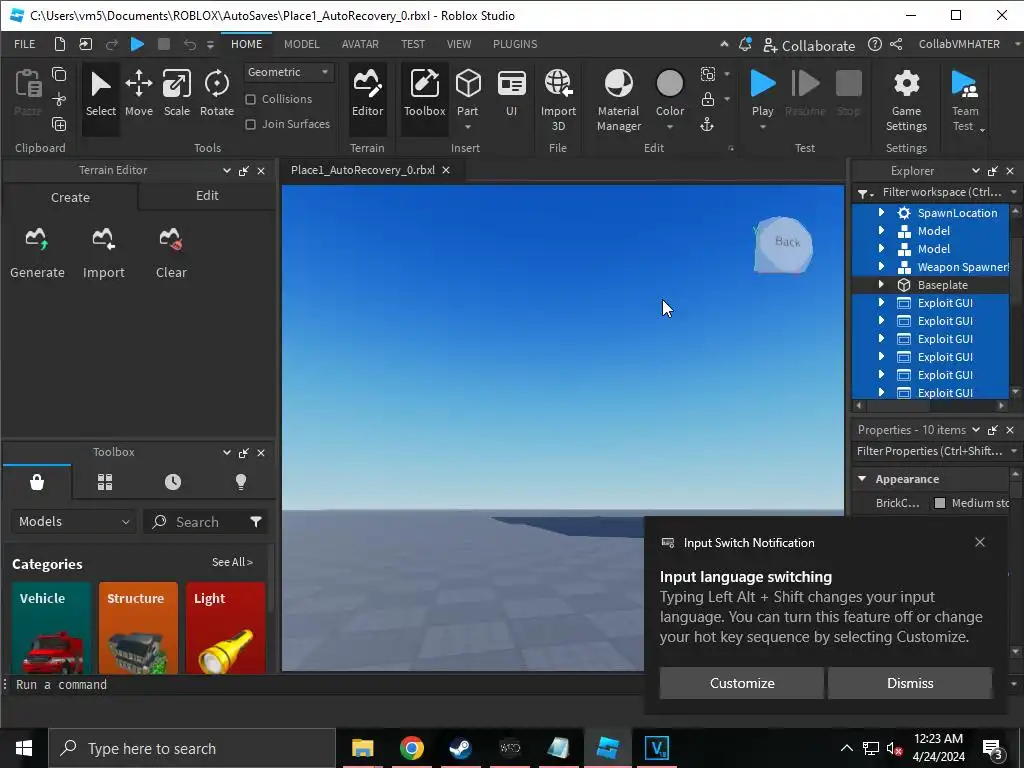
Task: Open the Geometric mode dropdown
Action: pyautogui.click(x=288, y=72)
